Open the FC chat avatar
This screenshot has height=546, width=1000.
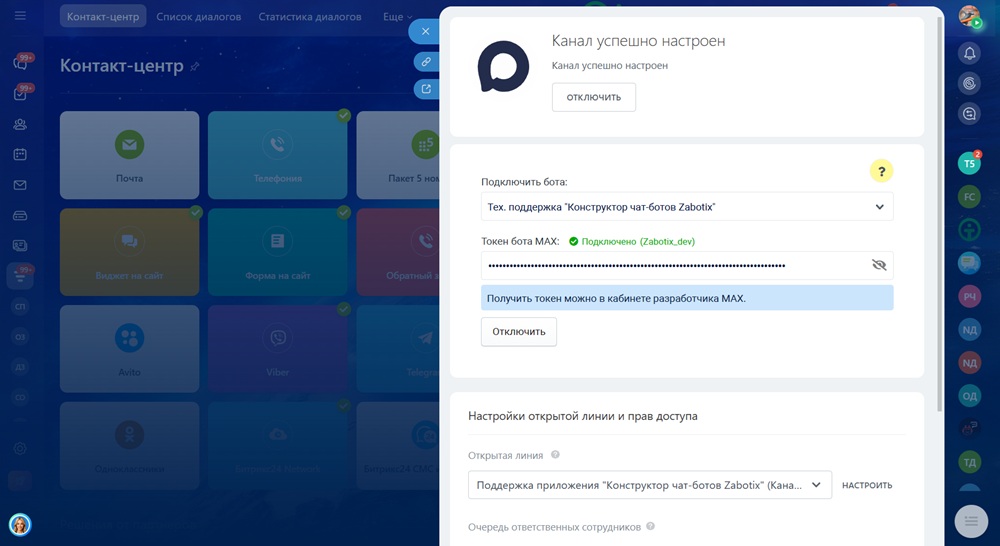pos(969,196)
